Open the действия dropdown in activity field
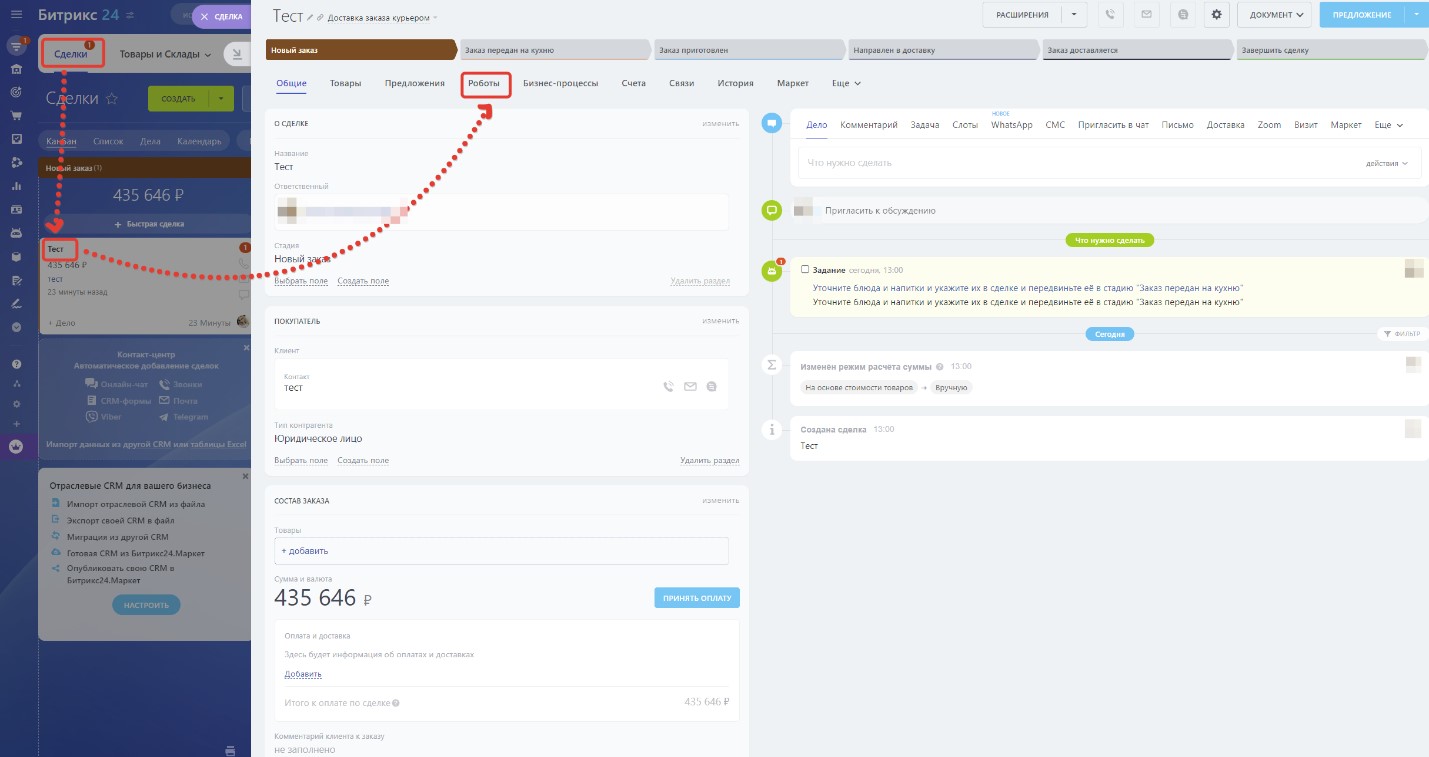 pyautogui.click(x=1386, y=163)
